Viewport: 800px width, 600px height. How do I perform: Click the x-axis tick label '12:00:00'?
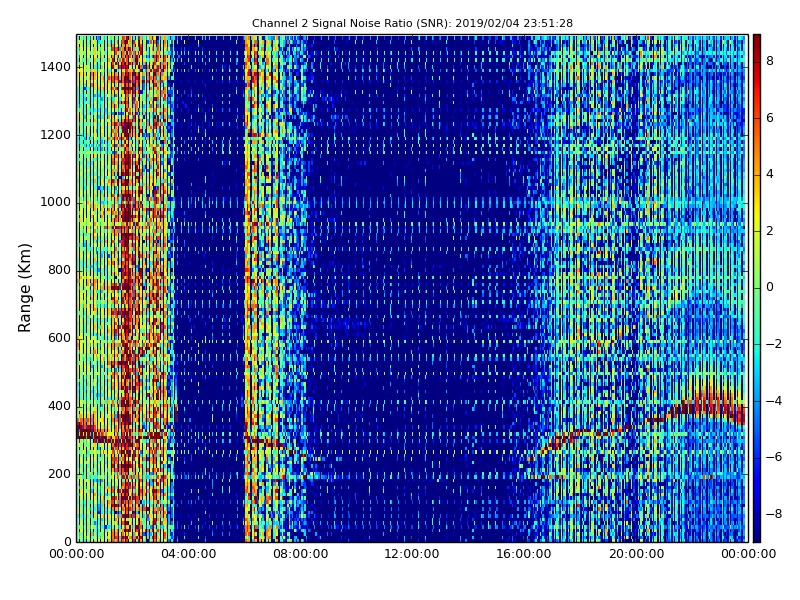tap(412, 554)
